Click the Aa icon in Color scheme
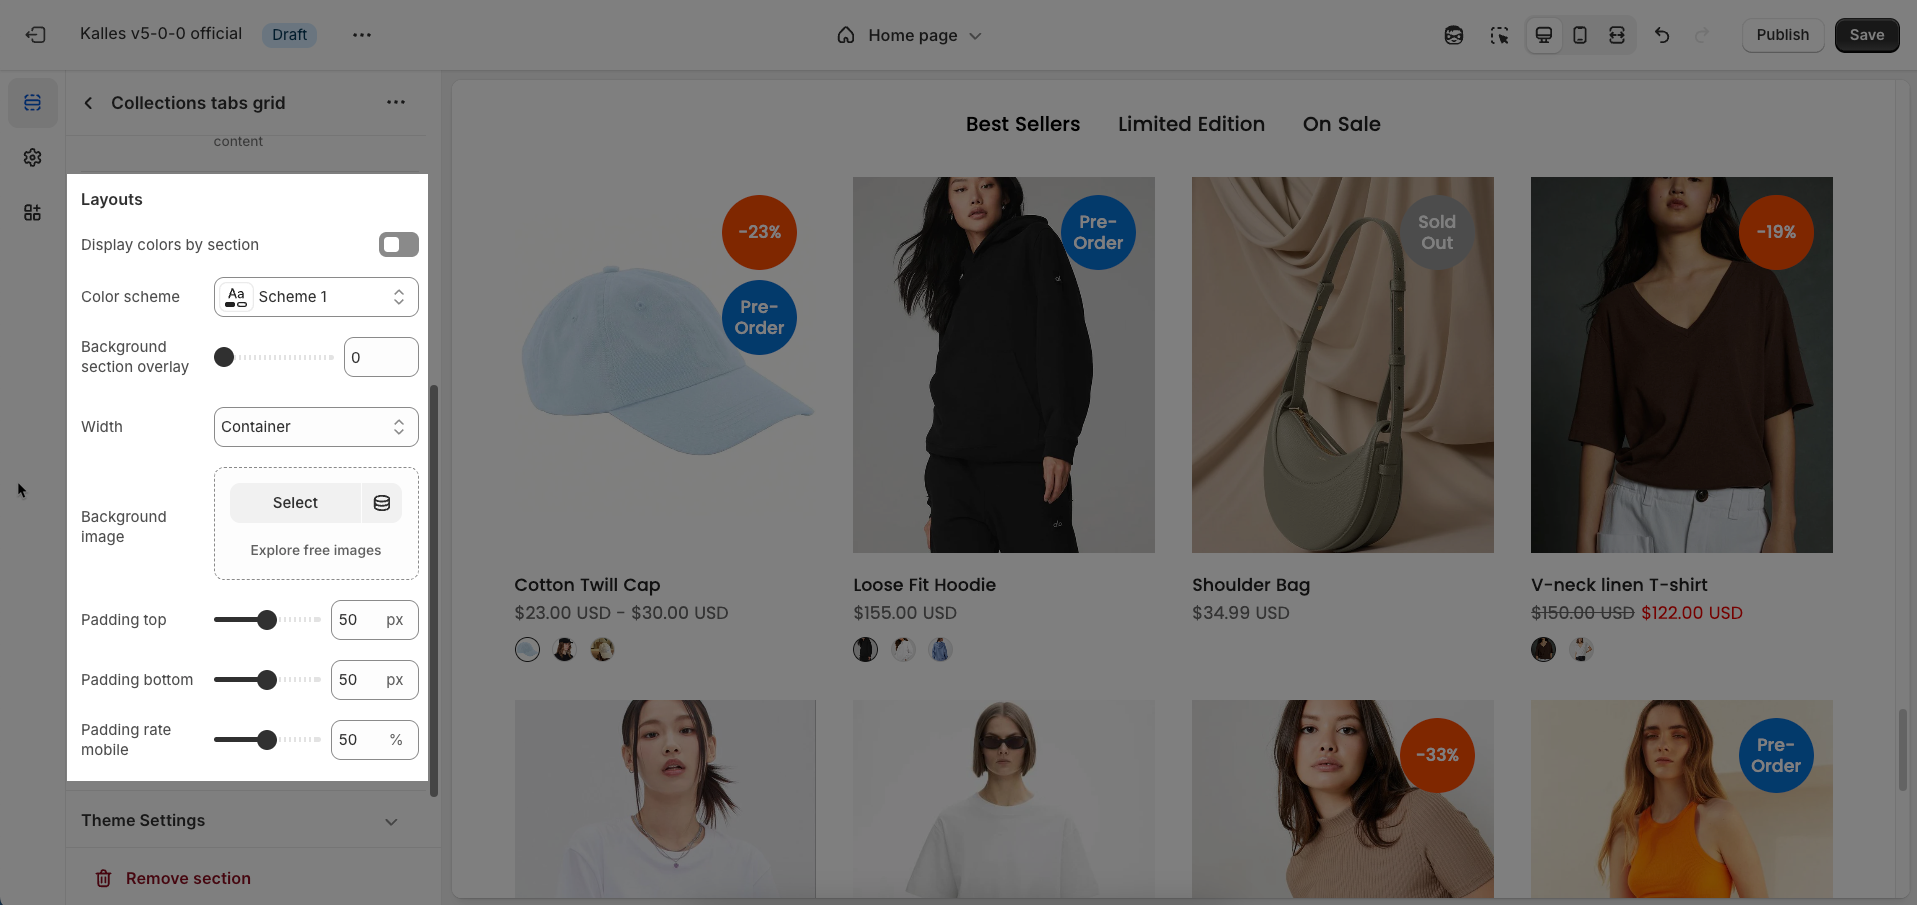Viewport: 1917px width, 905px height. [236, 297]
